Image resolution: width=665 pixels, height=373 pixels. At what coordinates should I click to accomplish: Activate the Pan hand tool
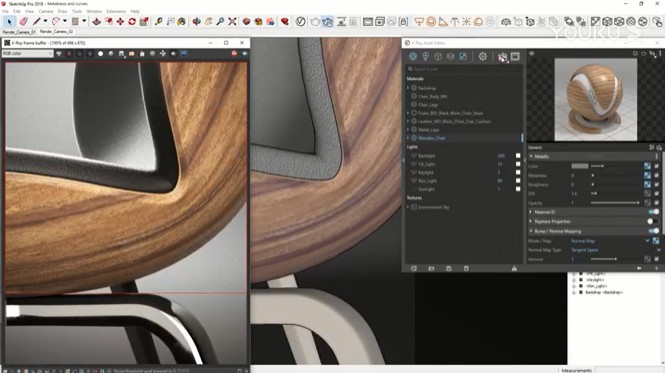(x=208, y=21)
